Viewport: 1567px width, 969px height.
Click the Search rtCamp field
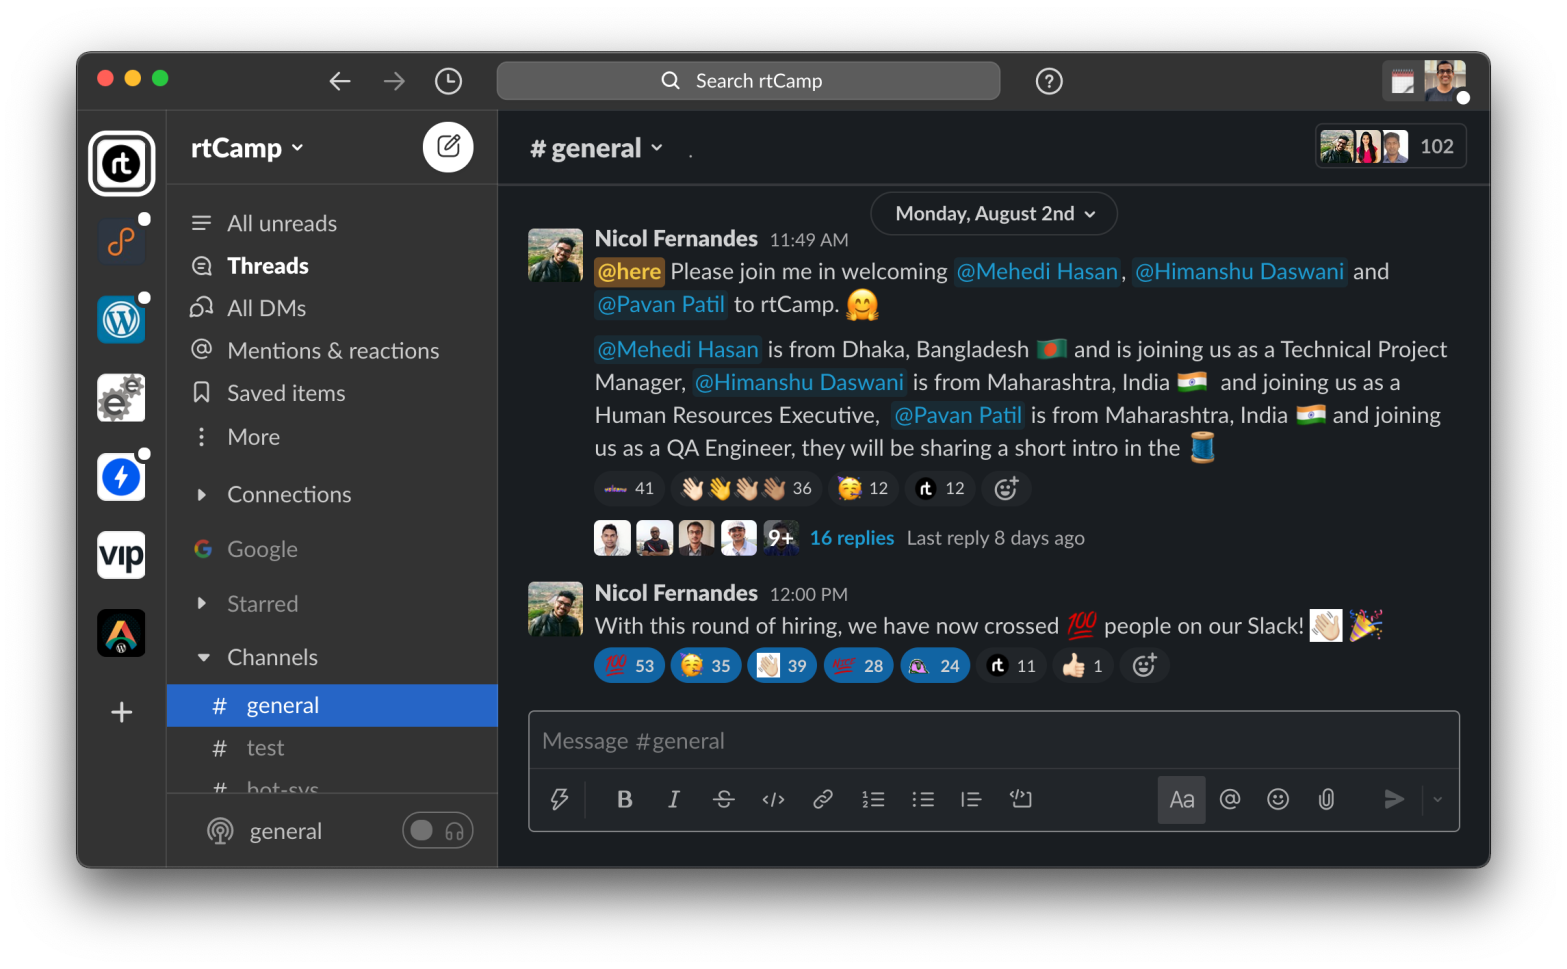tap(748, 81)
